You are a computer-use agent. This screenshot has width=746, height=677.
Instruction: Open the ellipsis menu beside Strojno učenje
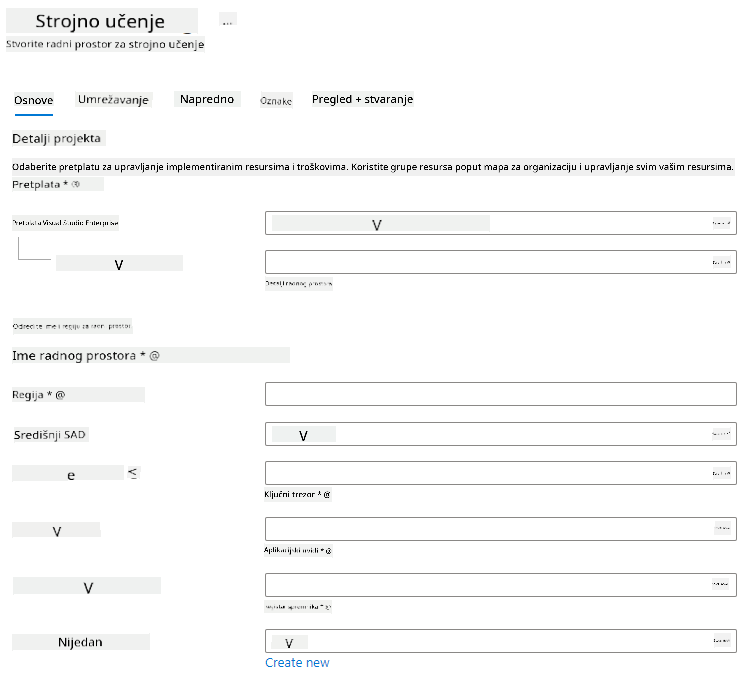click(227, 20)
